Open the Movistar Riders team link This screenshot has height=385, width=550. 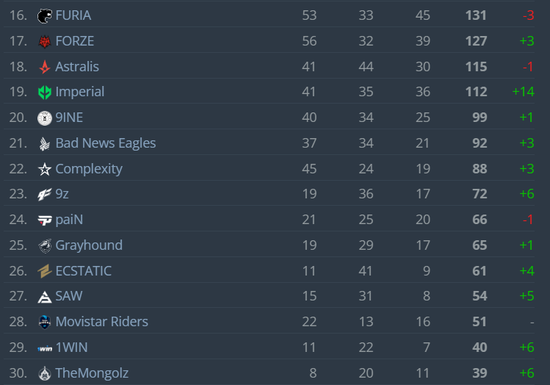102,322
